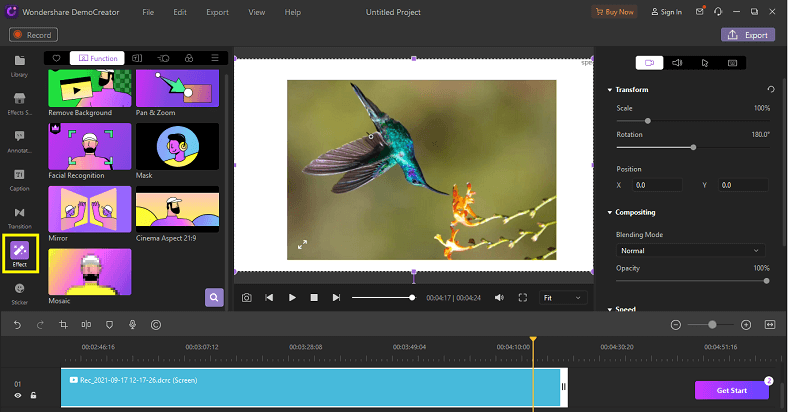Open the Library panel in sidebar
The image size is (800, 412).
tap(19, 66)
